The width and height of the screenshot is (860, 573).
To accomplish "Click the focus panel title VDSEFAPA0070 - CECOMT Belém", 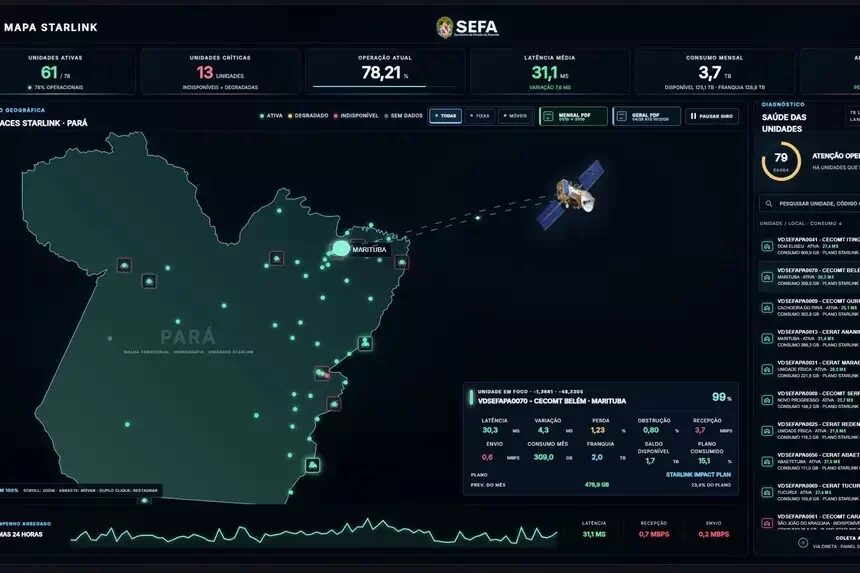I will [552, 401].
